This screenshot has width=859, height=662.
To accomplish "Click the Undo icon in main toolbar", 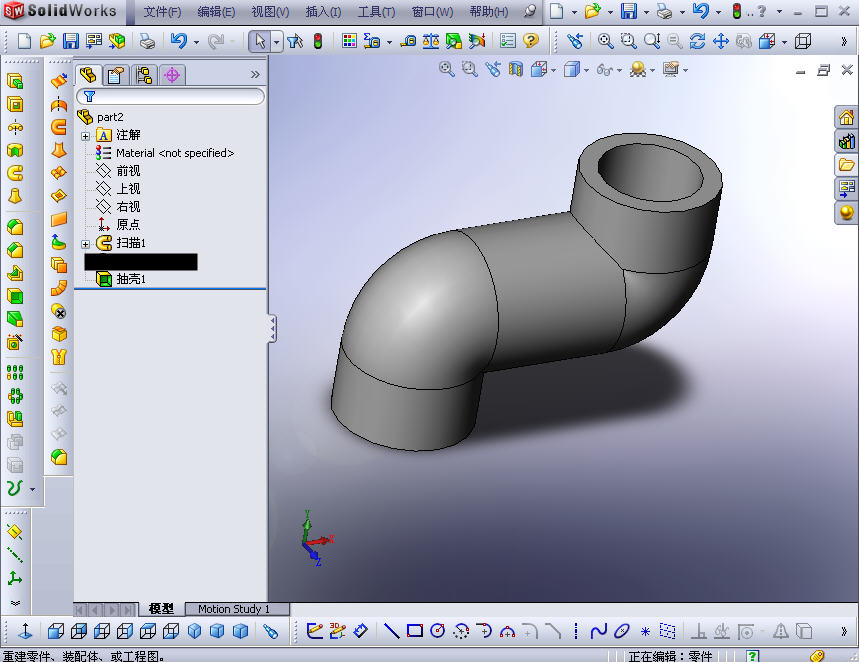I will (179, 41).
